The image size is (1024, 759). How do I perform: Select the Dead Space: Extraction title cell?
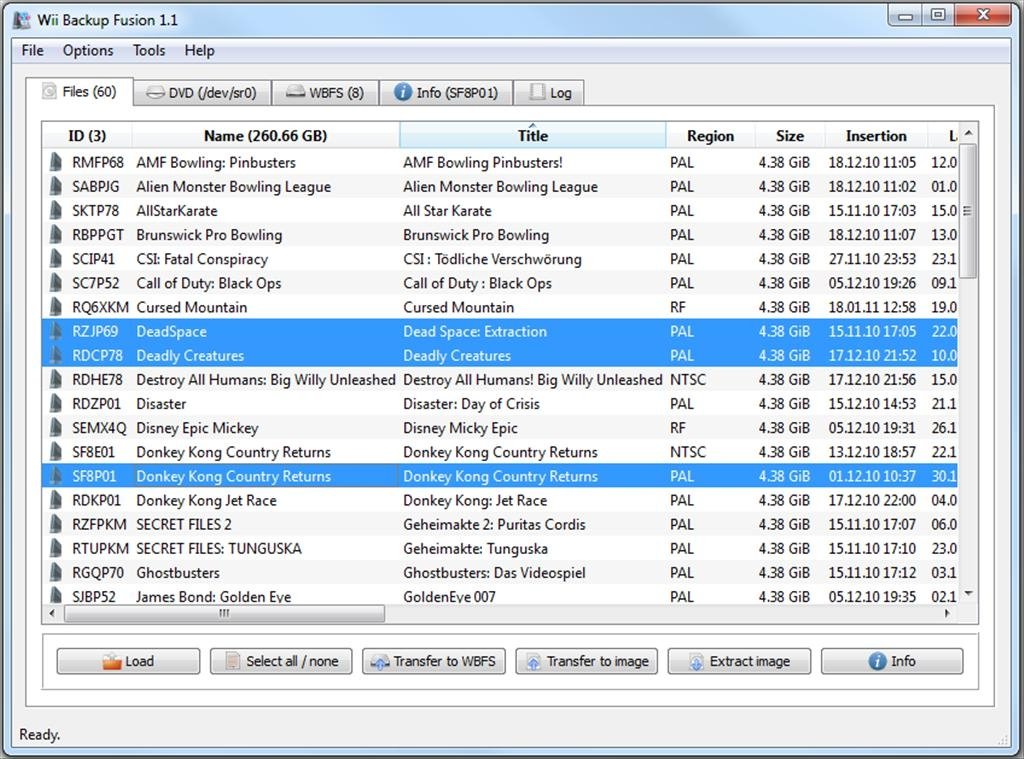[533, 331]
